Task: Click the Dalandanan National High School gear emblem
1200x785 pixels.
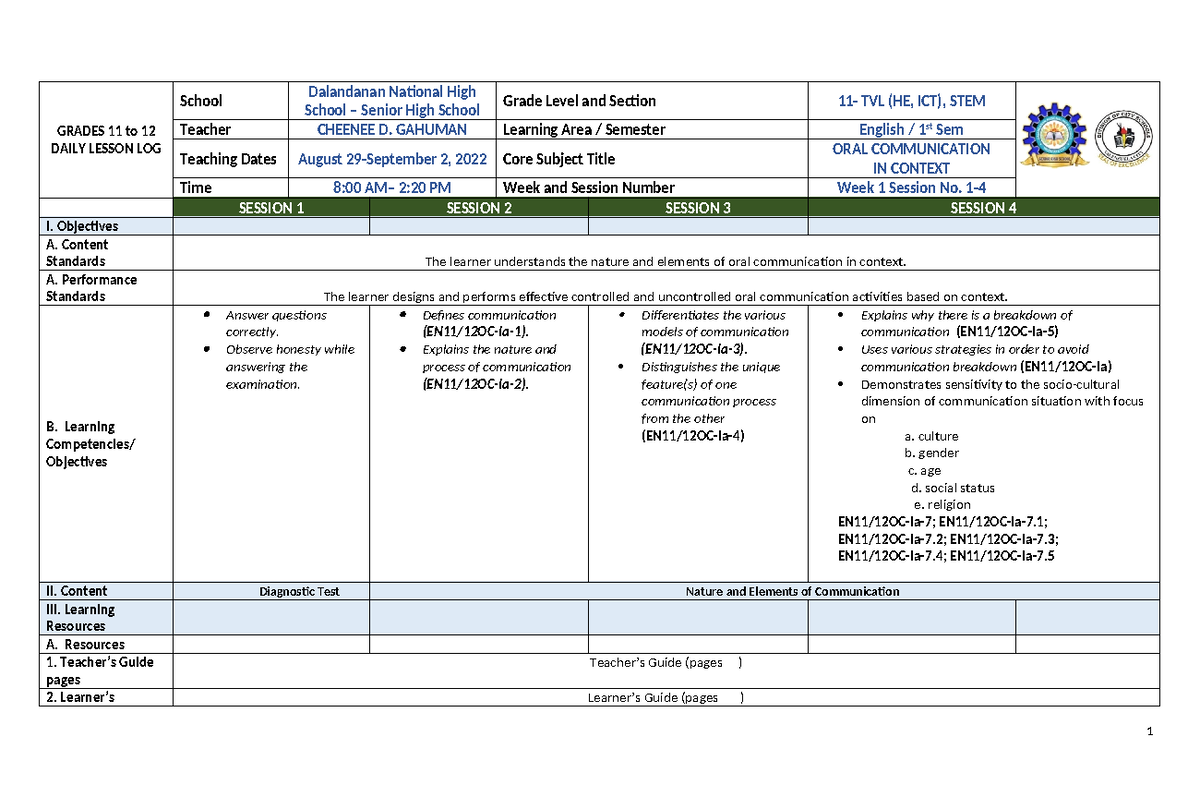Action: click(x=1055, y=134)
